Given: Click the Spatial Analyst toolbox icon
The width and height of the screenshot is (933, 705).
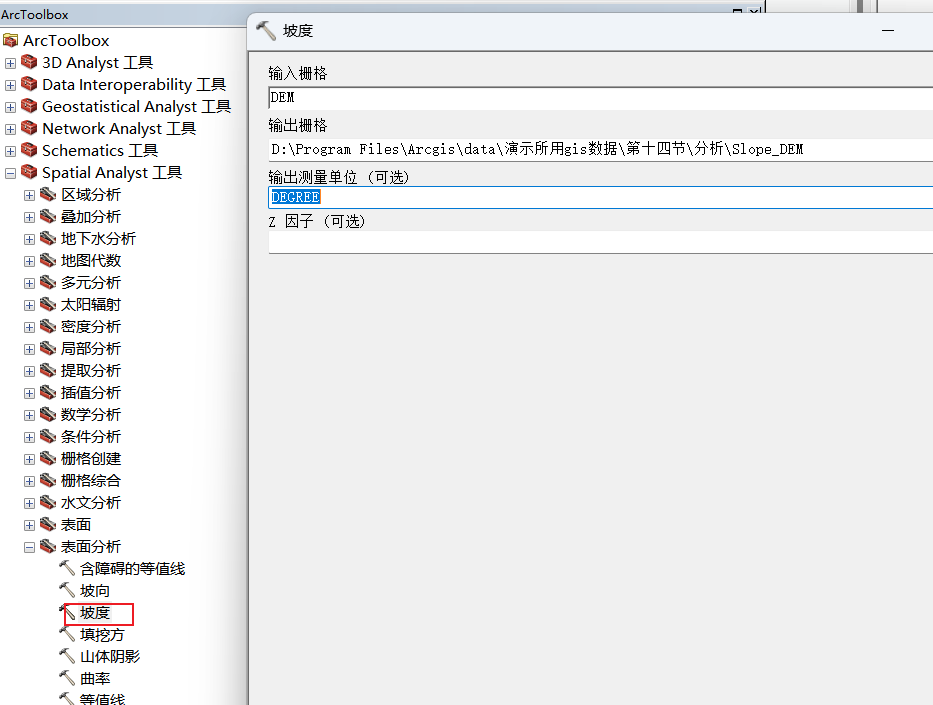Looking at the screenshot, I should [x=29, y=172].
